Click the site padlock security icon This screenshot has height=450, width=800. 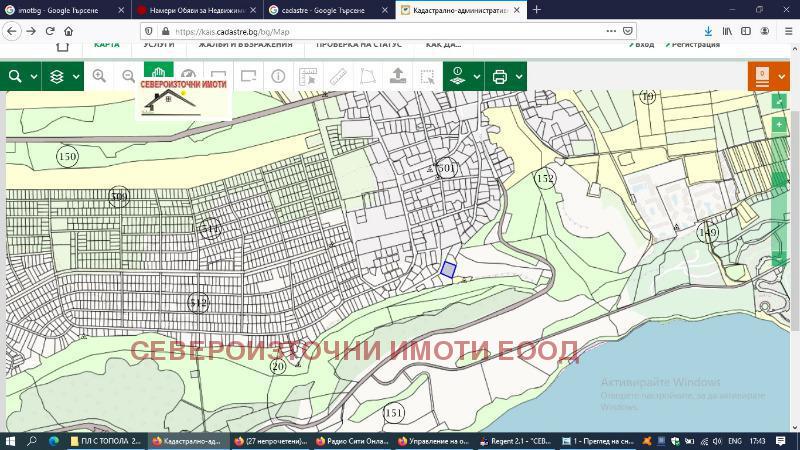165,31
